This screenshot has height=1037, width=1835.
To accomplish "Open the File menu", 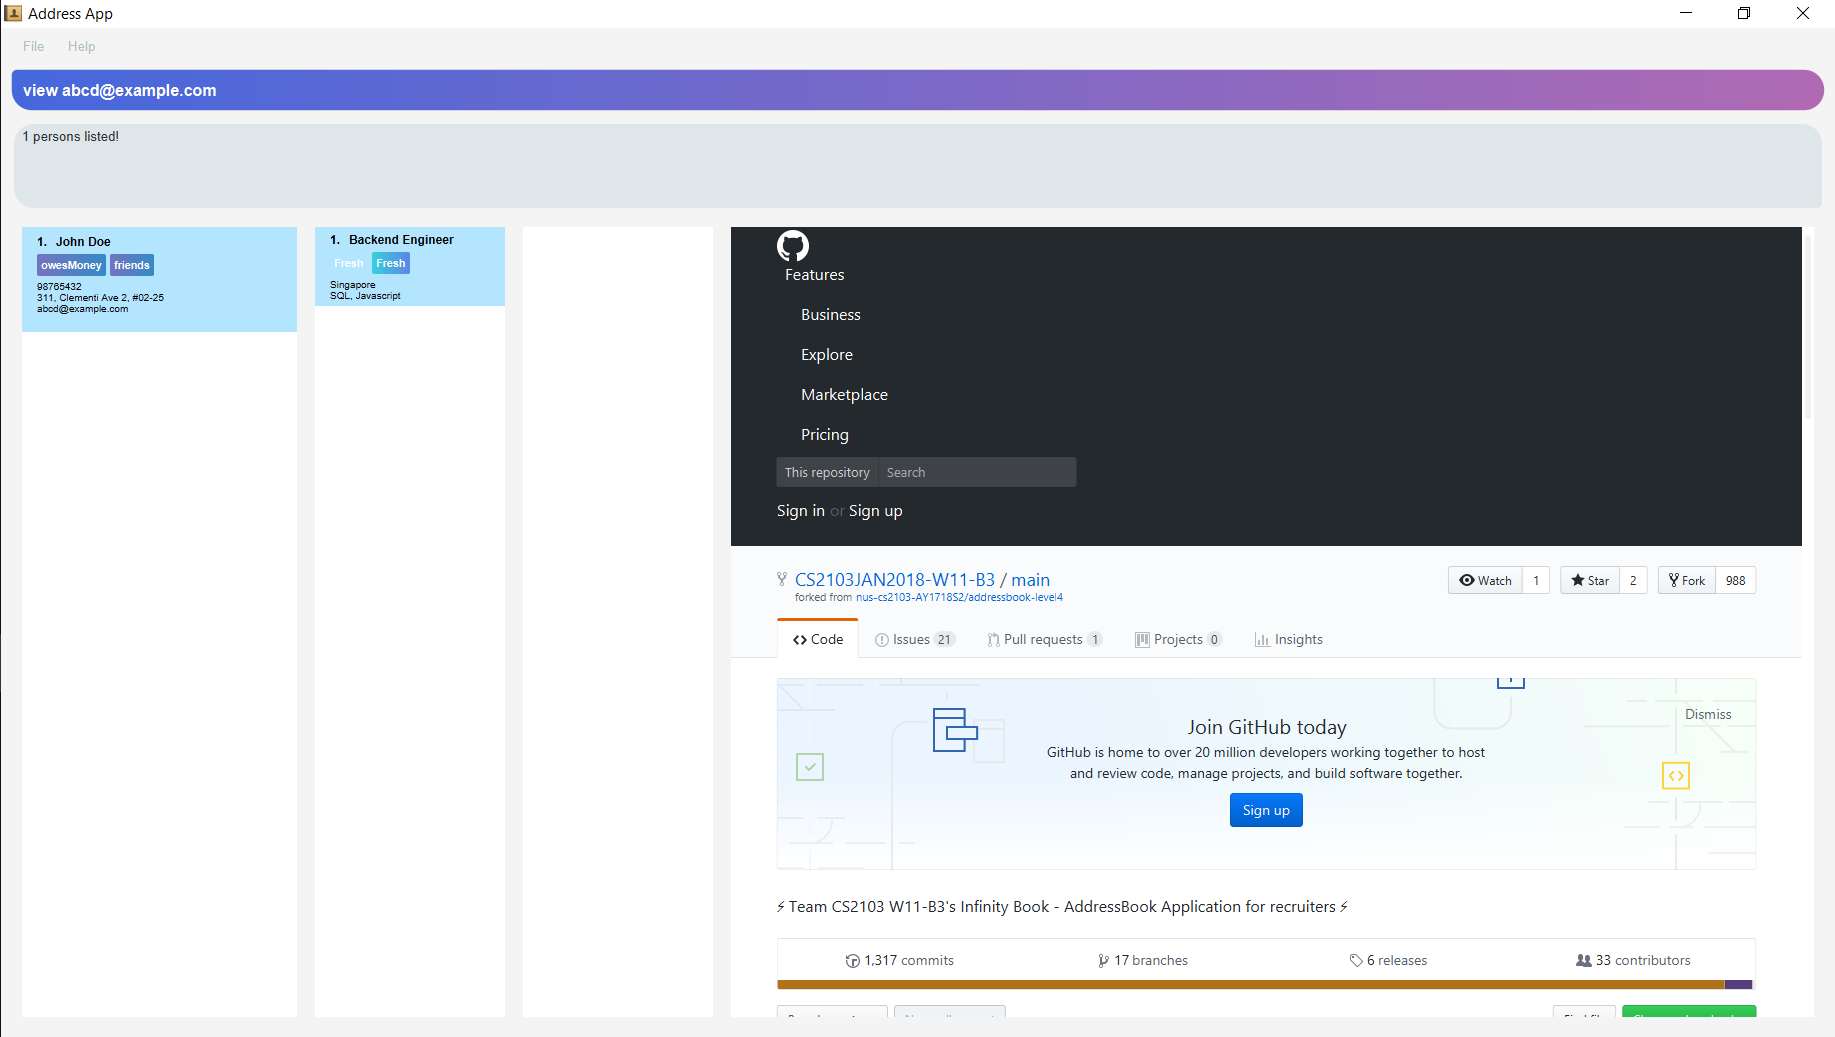I will point(34,46).
